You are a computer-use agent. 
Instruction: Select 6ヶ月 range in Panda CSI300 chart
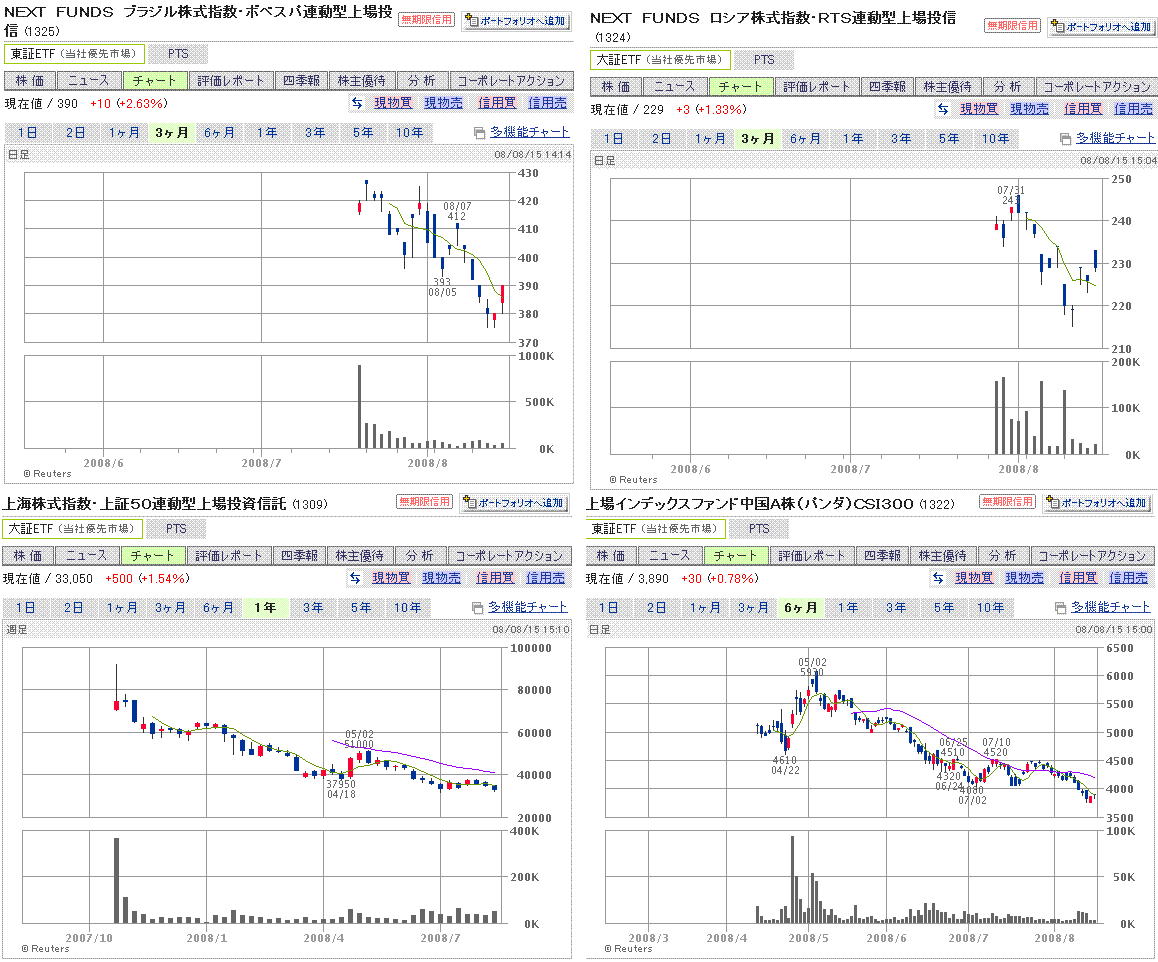coord(800,608)
